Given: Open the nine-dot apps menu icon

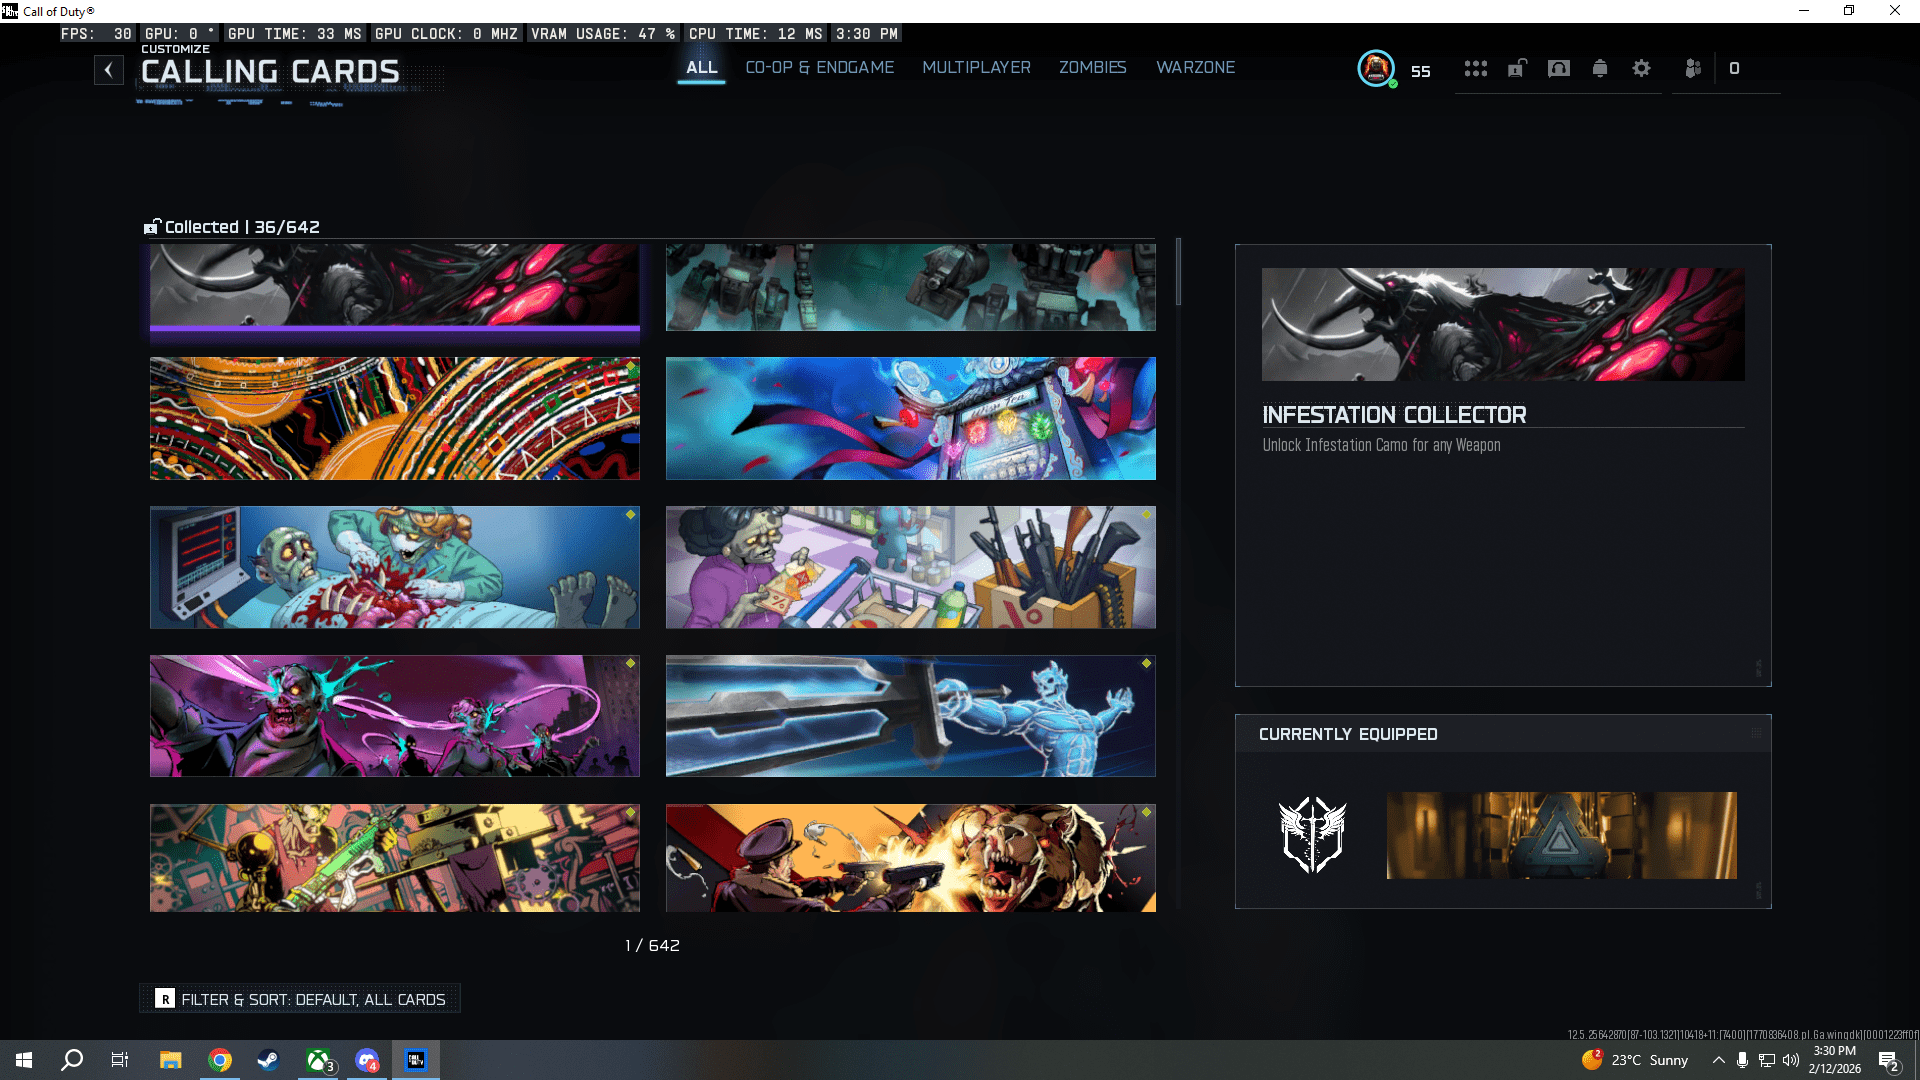Looking at the screenshot, I should [x=1476, y=69].
